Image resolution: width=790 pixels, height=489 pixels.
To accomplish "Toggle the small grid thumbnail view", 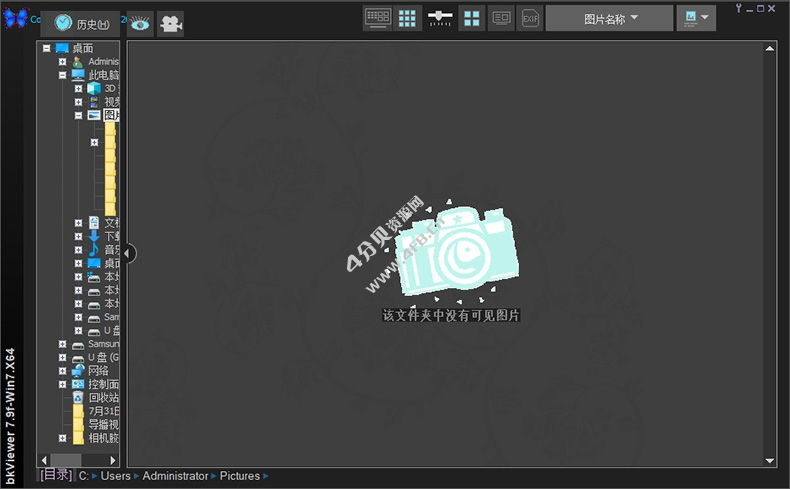I will coord(407,17).
